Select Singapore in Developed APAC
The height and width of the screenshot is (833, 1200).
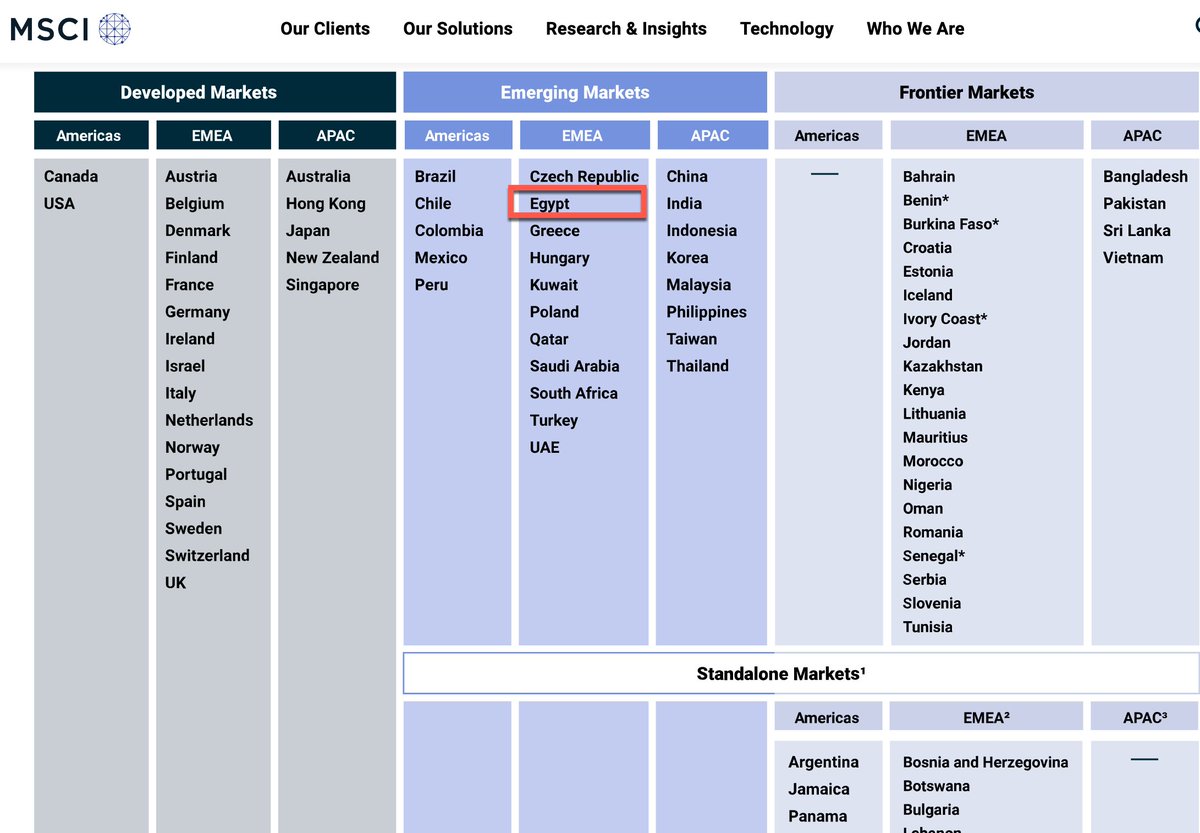click(322, 285)
